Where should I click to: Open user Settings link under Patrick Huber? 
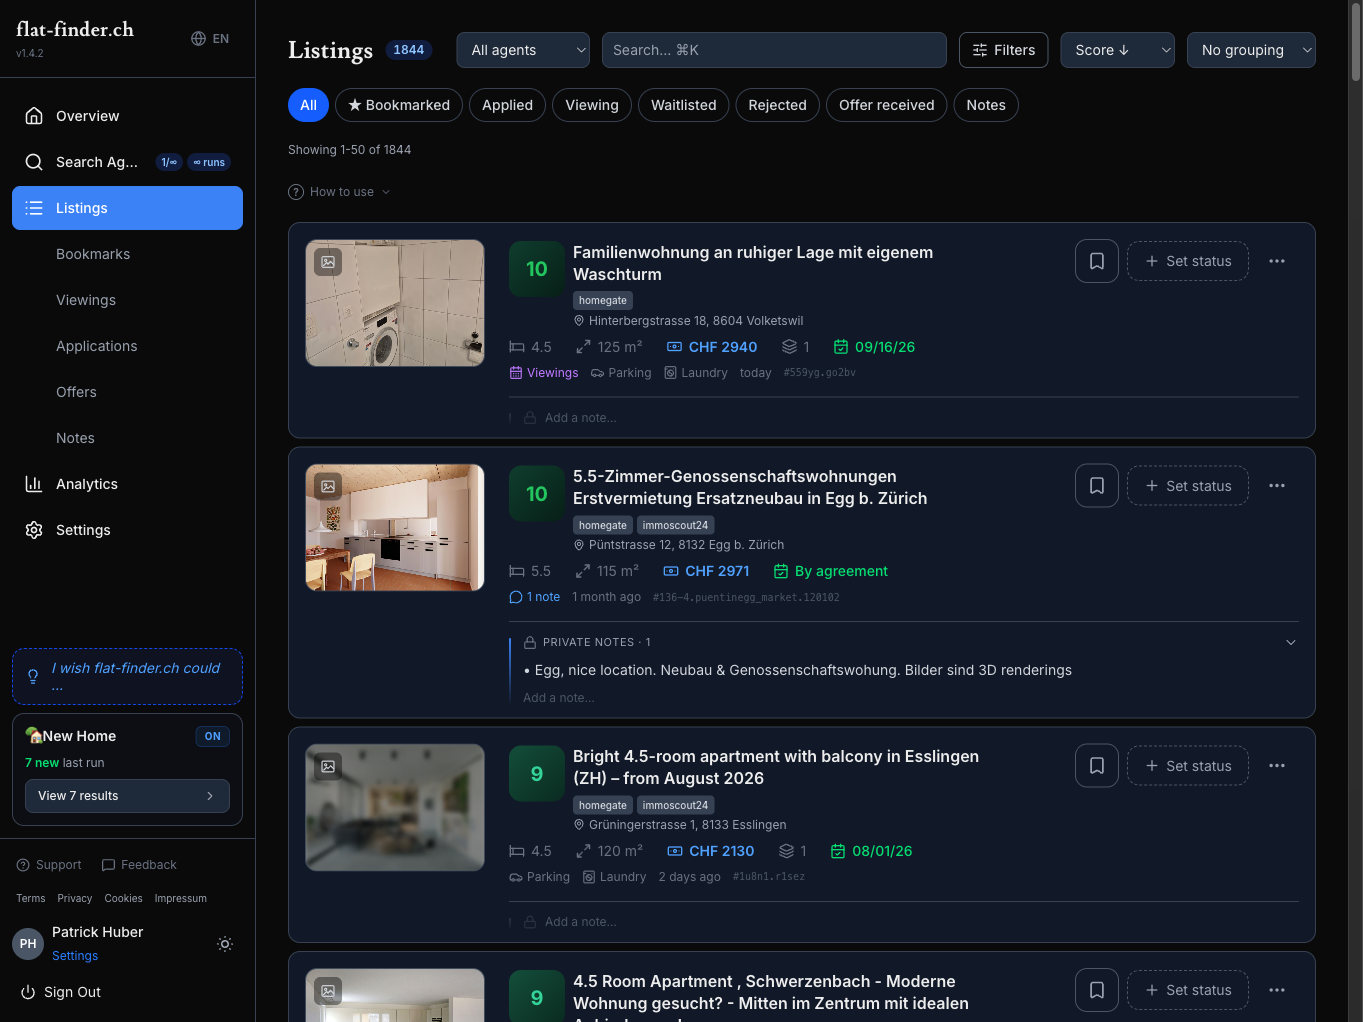pyautogui.click(x=75, y=956)
